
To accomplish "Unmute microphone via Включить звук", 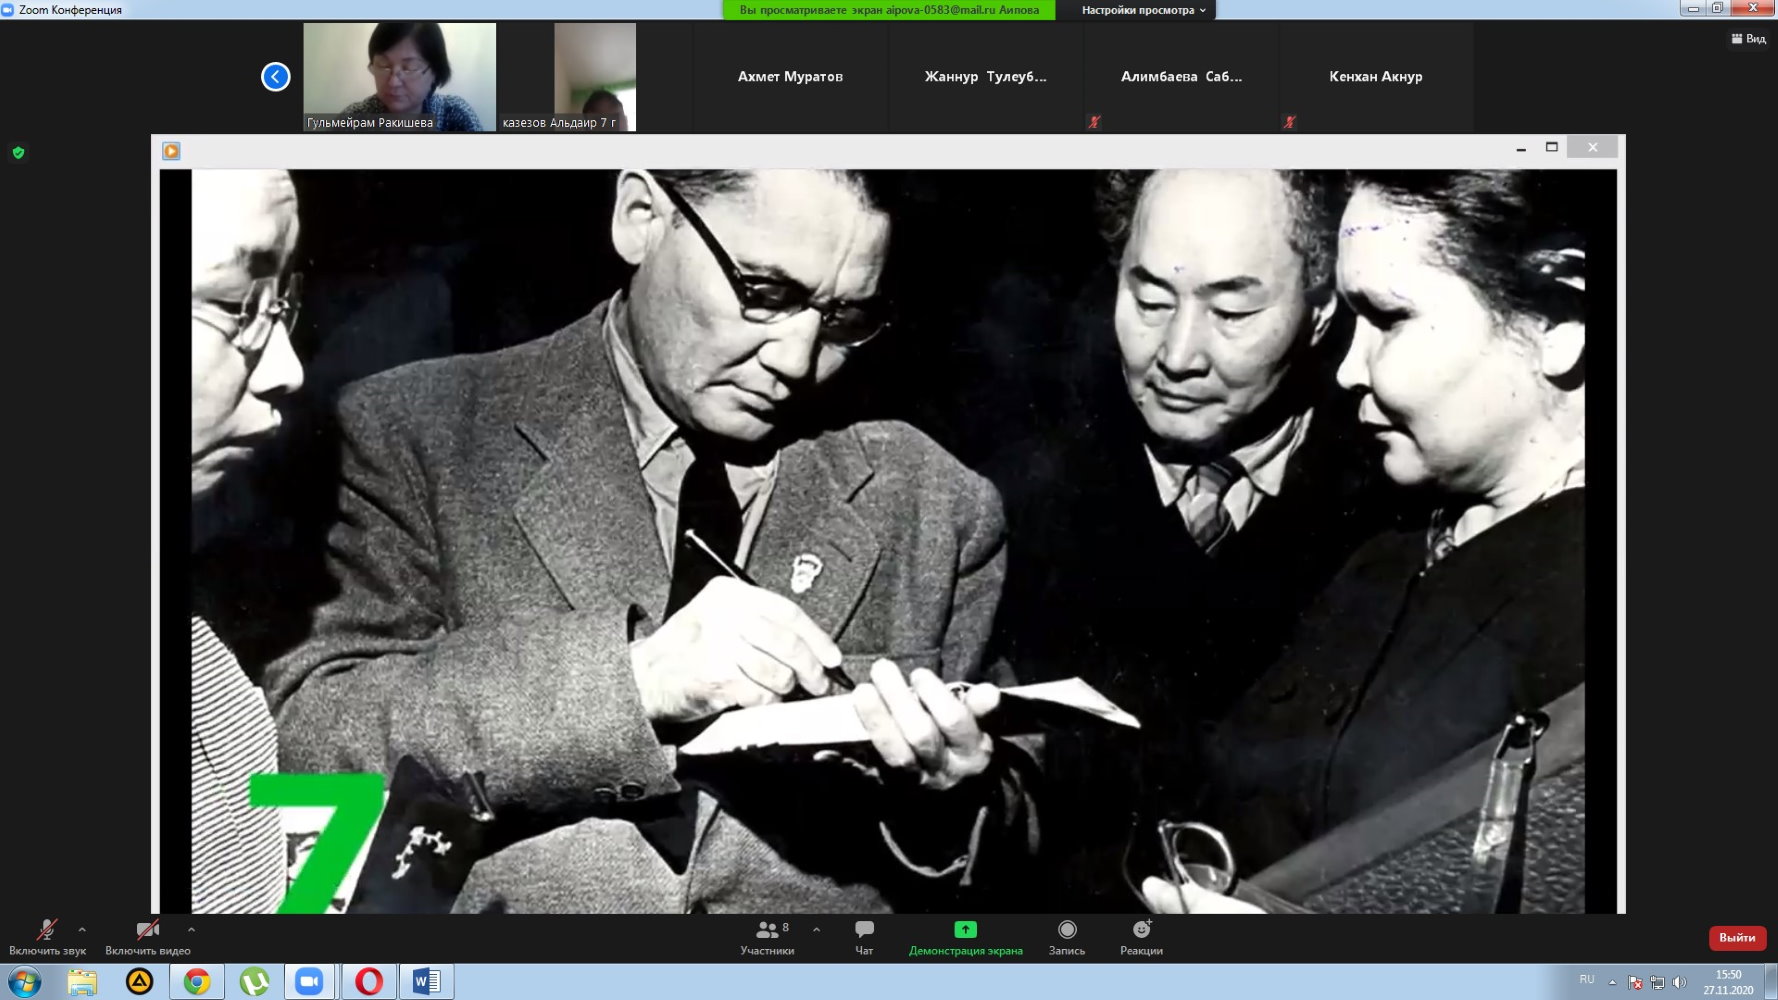I will coord(47,936).
